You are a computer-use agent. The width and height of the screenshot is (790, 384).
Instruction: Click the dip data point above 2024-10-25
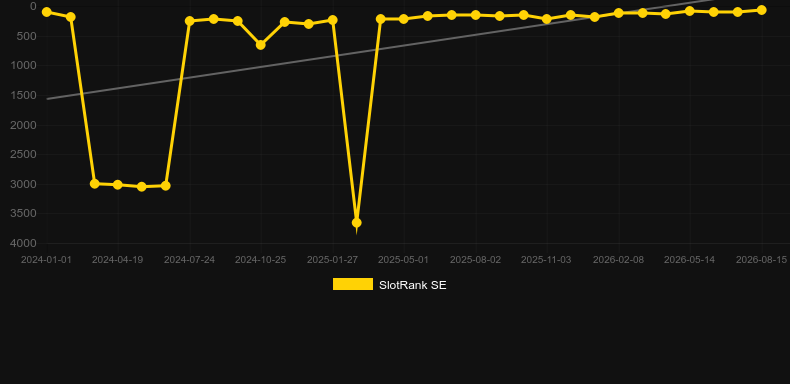click(260, 45)
